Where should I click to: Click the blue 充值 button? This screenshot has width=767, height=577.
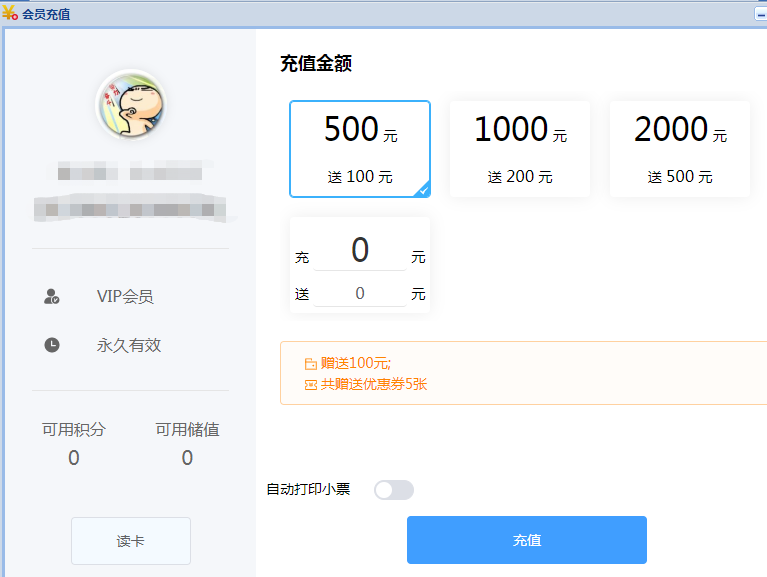[x=527, y=540]
